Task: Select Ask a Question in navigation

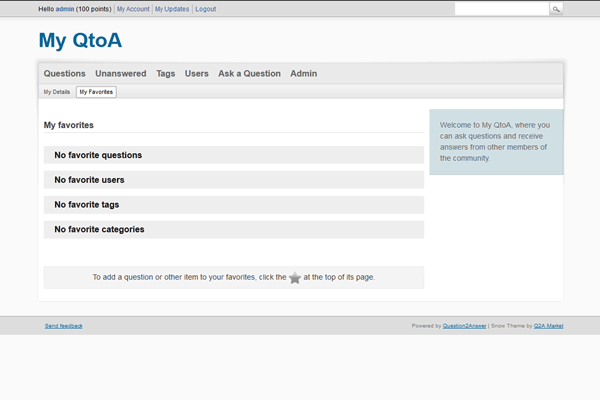Action: click(249, 74)
